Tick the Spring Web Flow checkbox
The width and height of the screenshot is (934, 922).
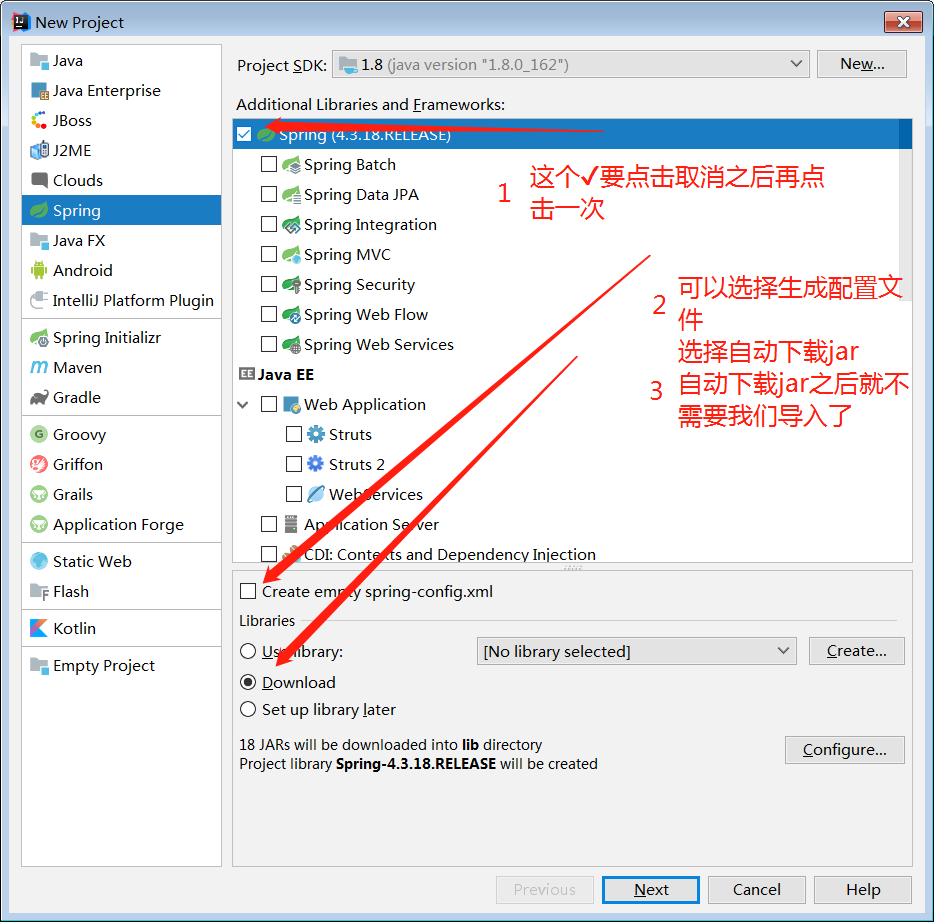pyautogui.click(x=269, y=314)
